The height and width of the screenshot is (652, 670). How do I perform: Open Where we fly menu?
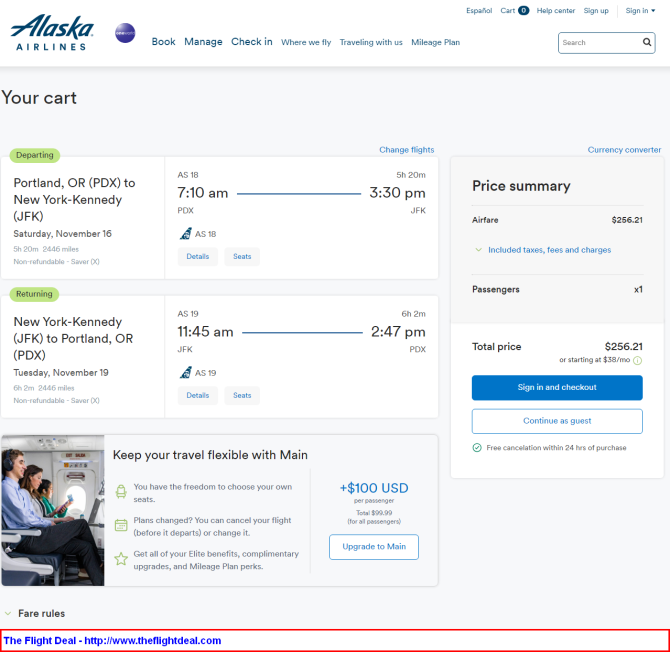coord(306,42)
